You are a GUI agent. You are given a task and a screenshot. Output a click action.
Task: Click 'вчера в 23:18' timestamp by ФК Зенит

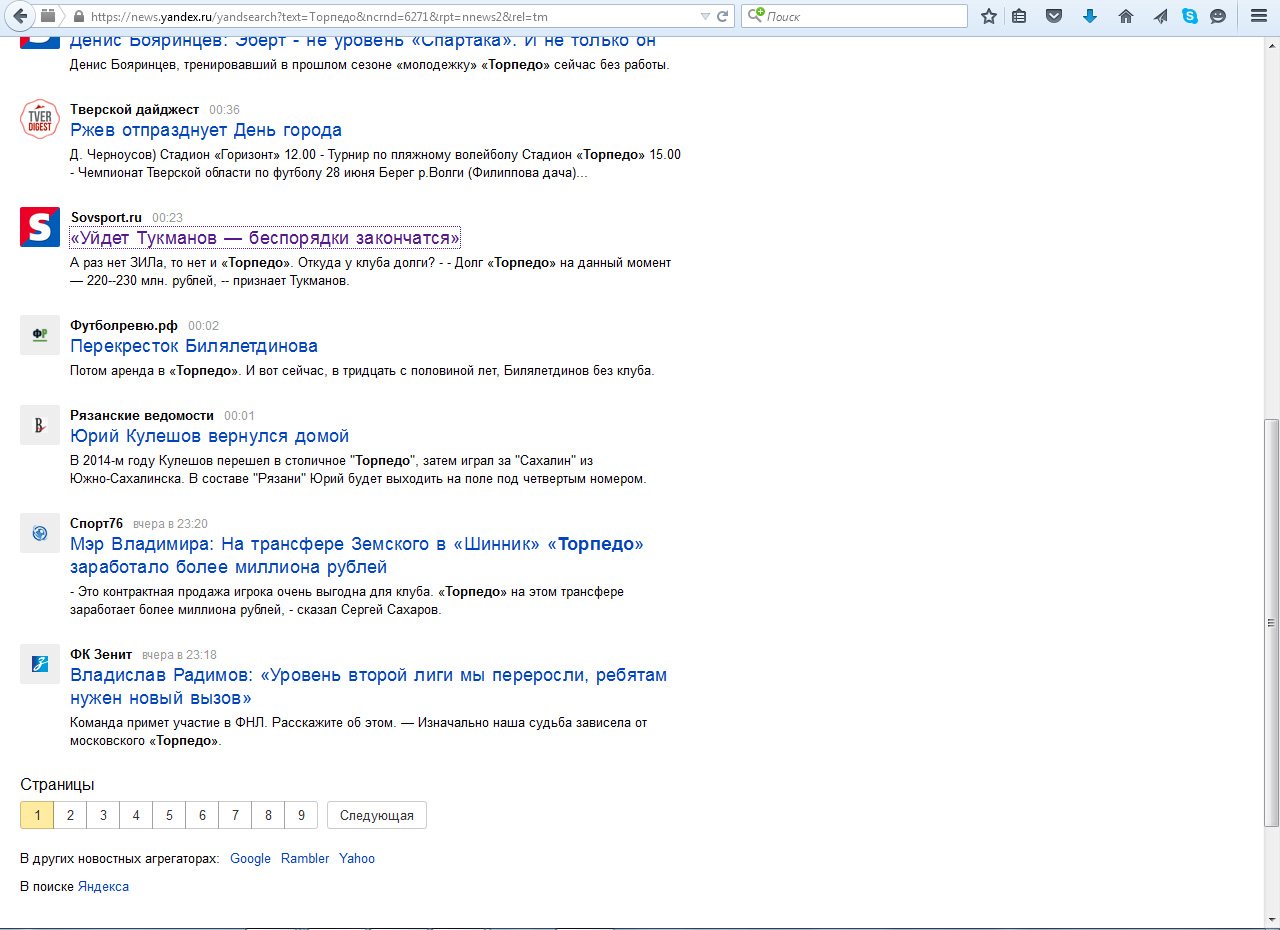pyautogui.click(x=179, y=654)
